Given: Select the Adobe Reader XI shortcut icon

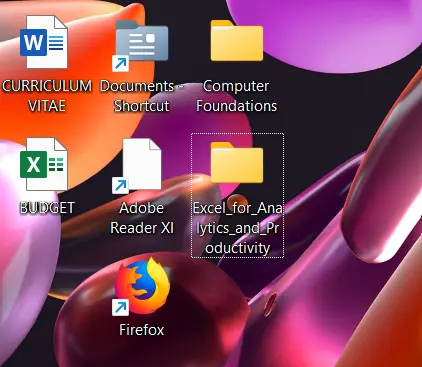Looking at the screenshot, I should [137, 166].
